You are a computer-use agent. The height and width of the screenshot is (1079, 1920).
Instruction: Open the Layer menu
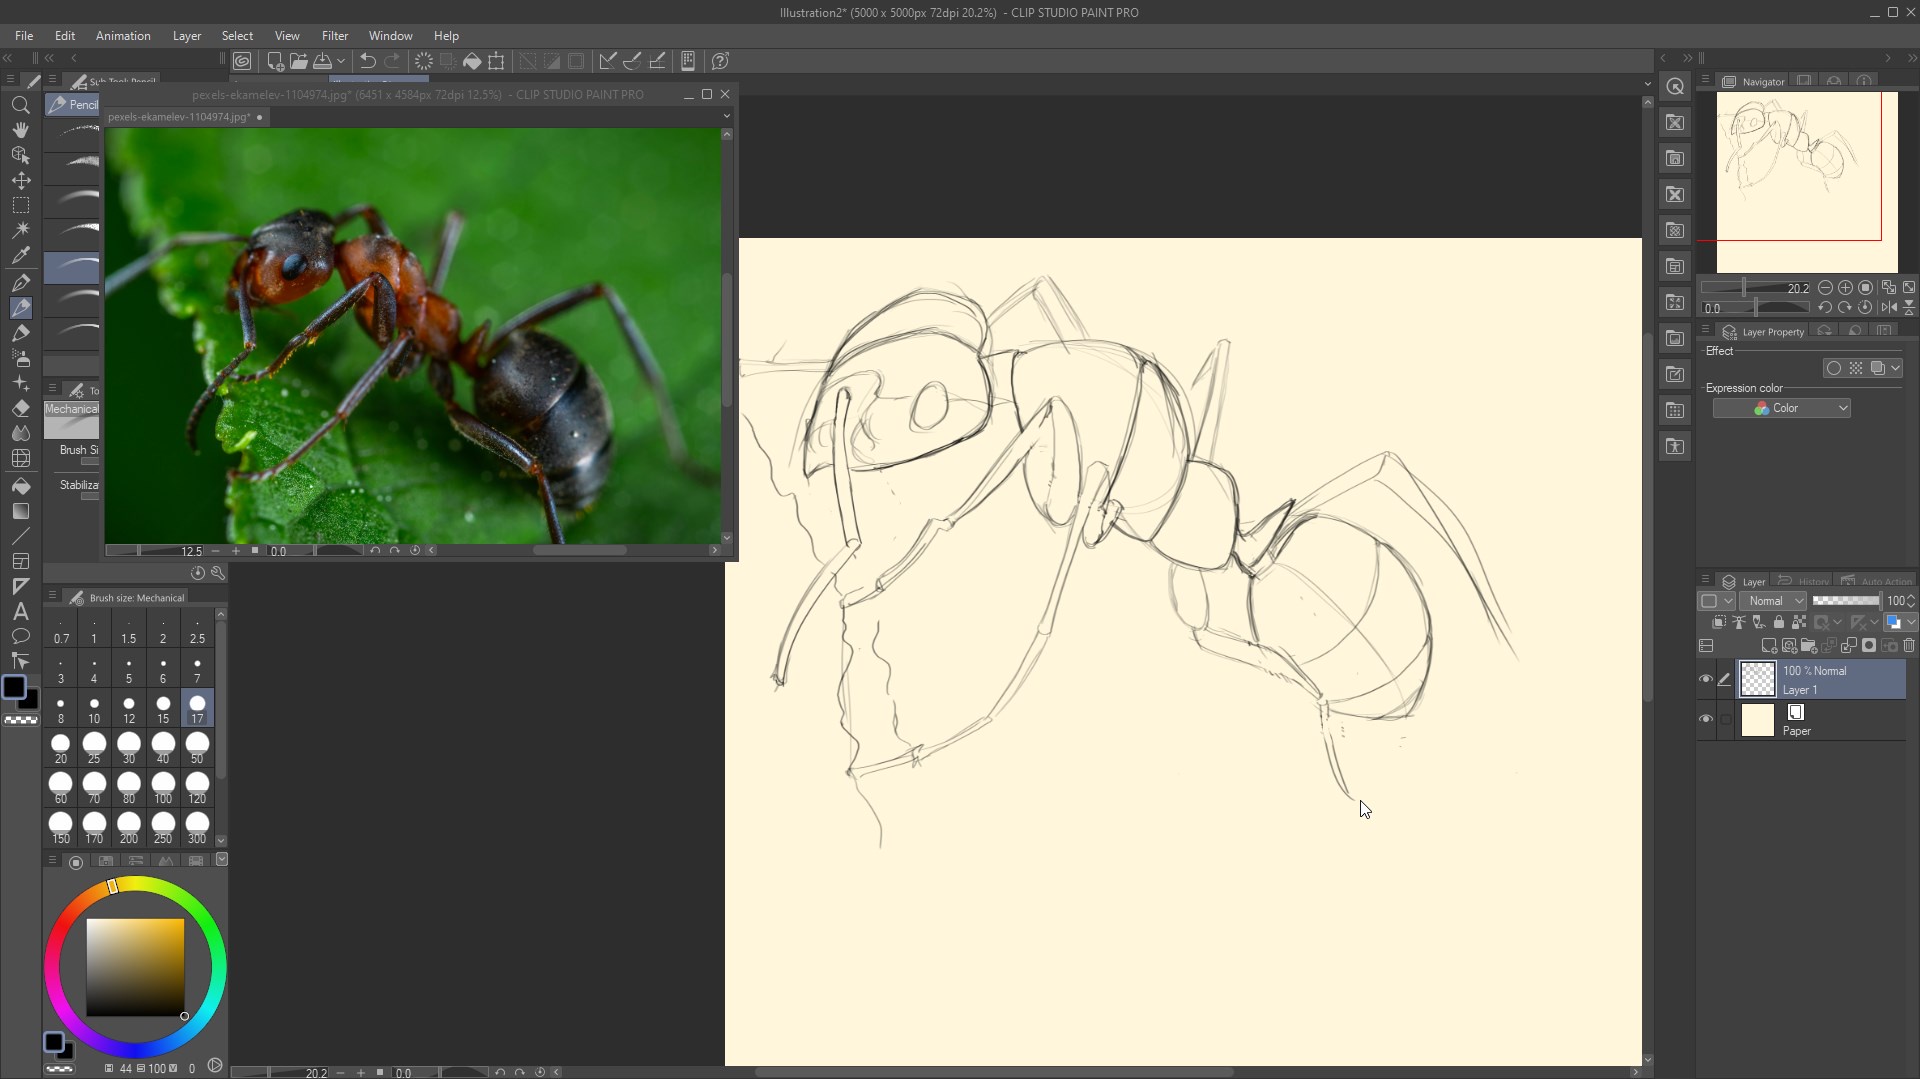coord(187,36)
